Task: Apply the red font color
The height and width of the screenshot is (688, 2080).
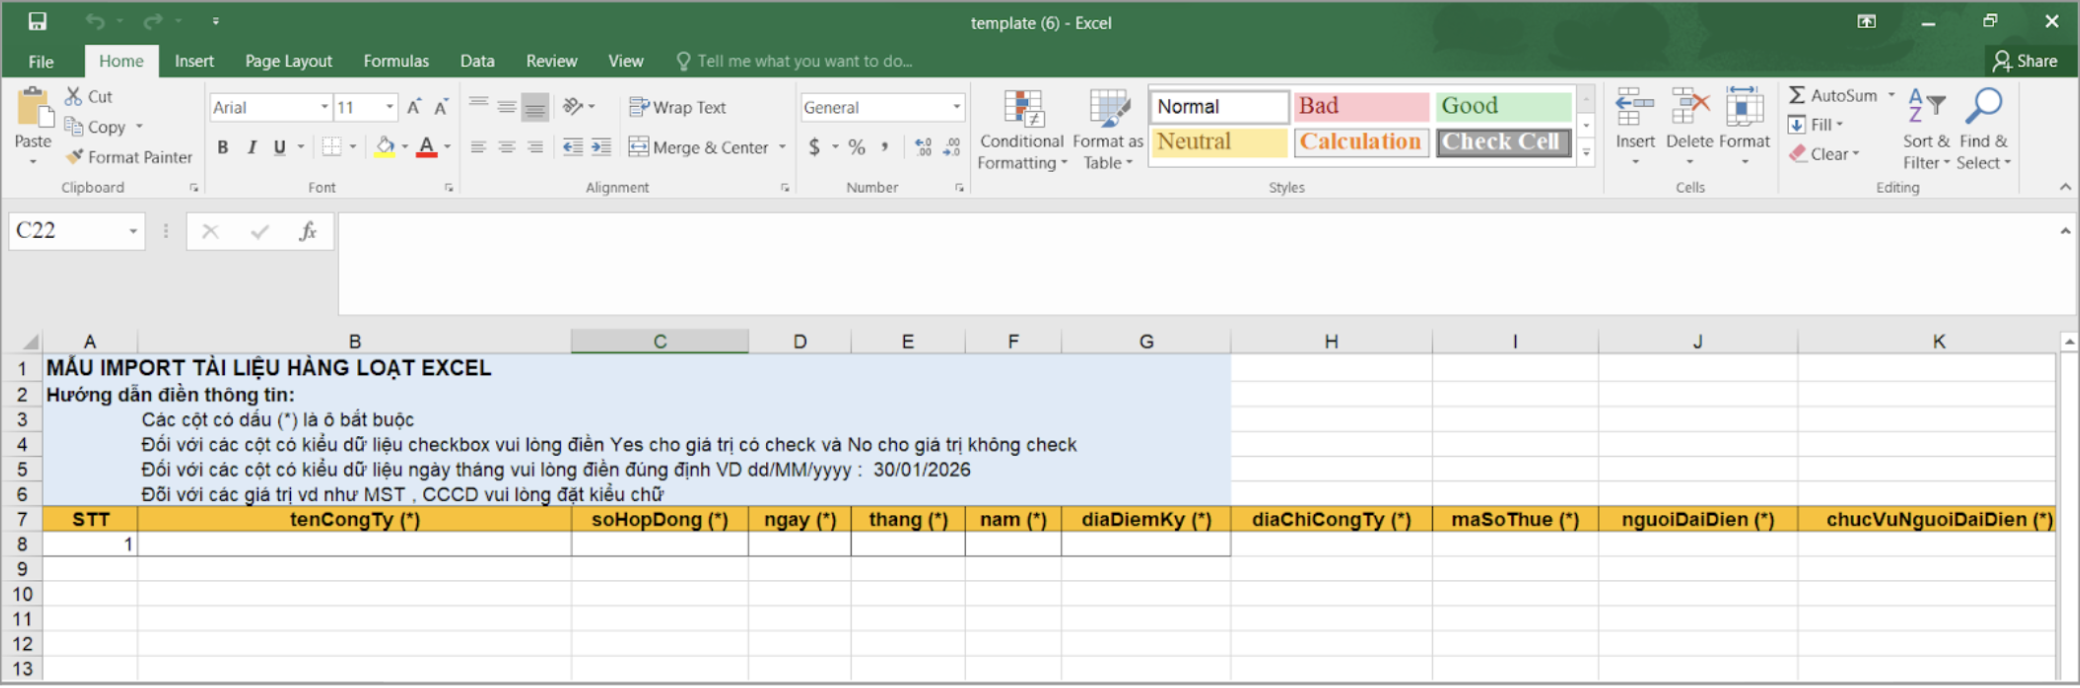Action: coord(427,147)
